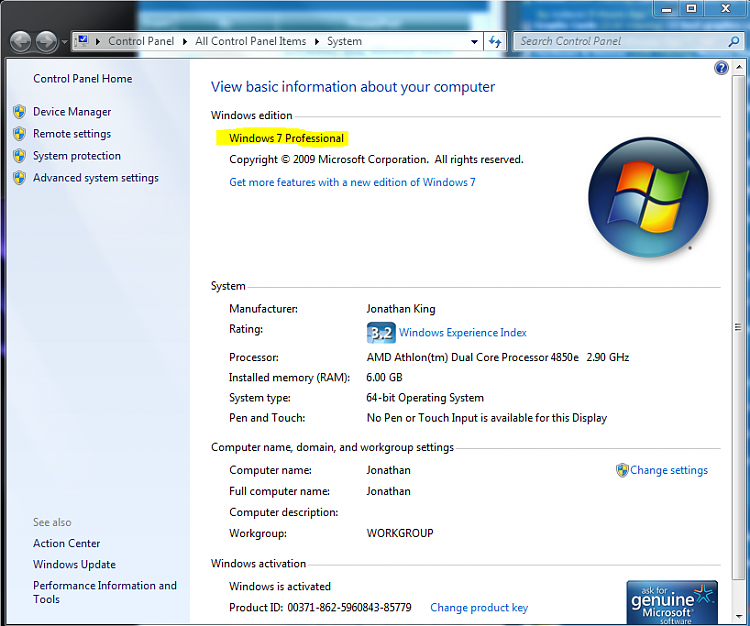Click the 64-bit Operating System text
The height and width of the screenshot is (626, 750).
click(425, 398)
